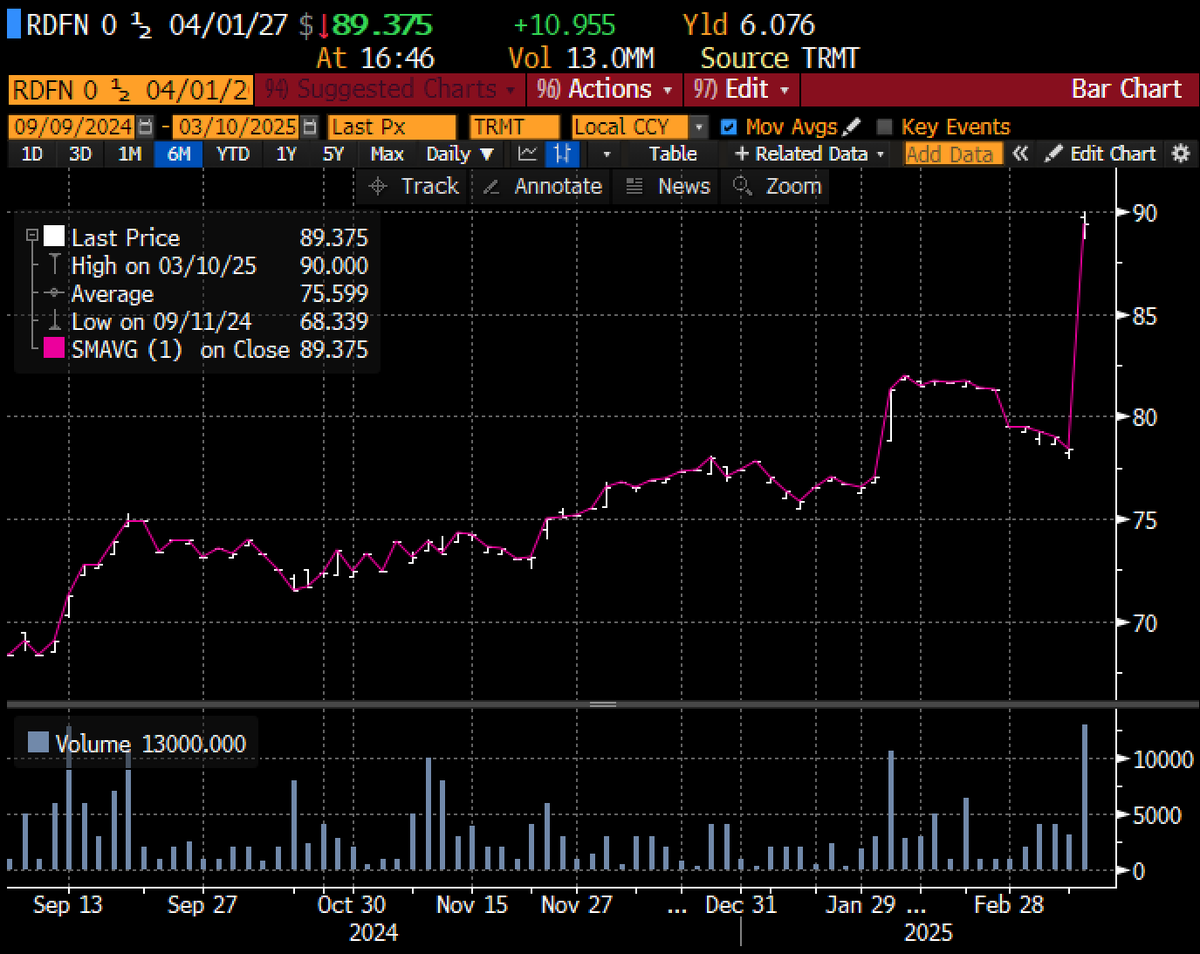Open the Edit menu
This screenshot has height=954, width=1200.
click(x=741, y=89)
